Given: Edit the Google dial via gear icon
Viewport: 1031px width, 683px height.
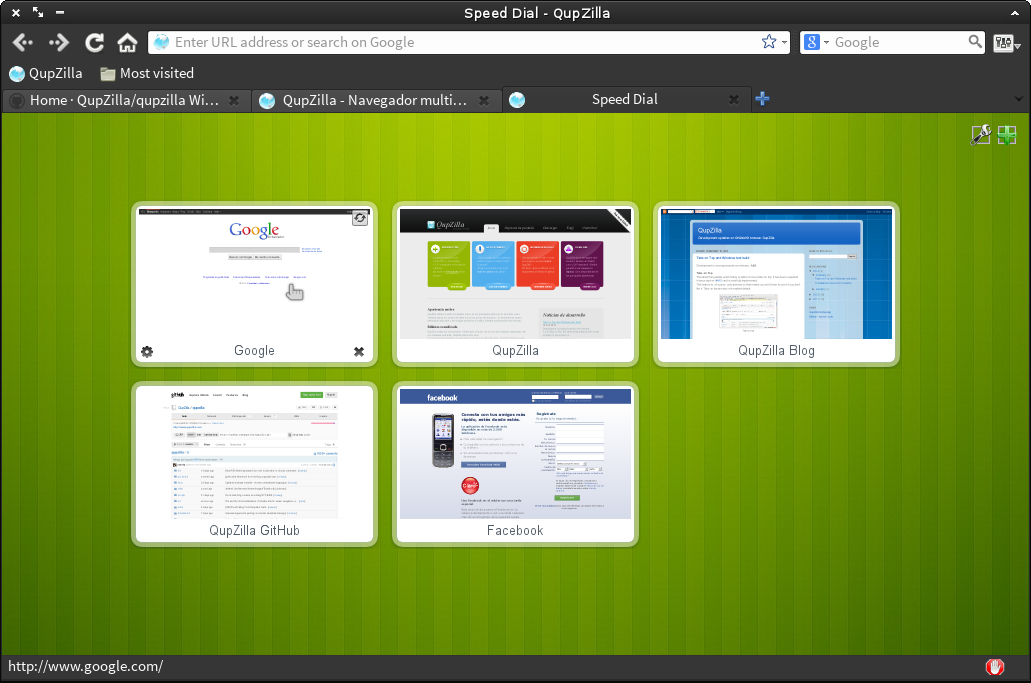Looking at the screenshot, I should point(147,352).
